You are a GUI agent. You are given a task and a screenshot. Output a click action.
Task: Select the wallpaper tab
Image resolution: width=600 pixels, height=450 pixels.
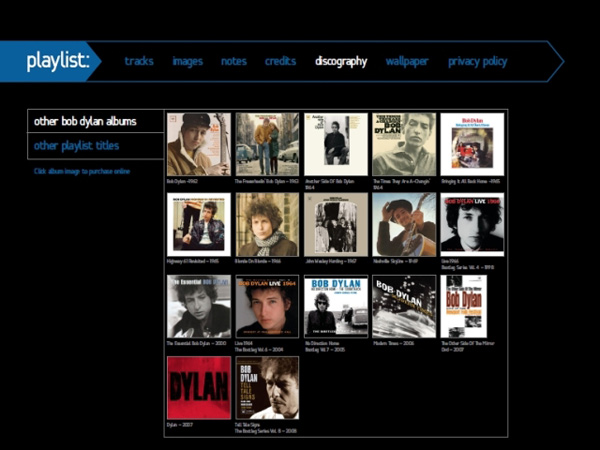coord(407,61)
